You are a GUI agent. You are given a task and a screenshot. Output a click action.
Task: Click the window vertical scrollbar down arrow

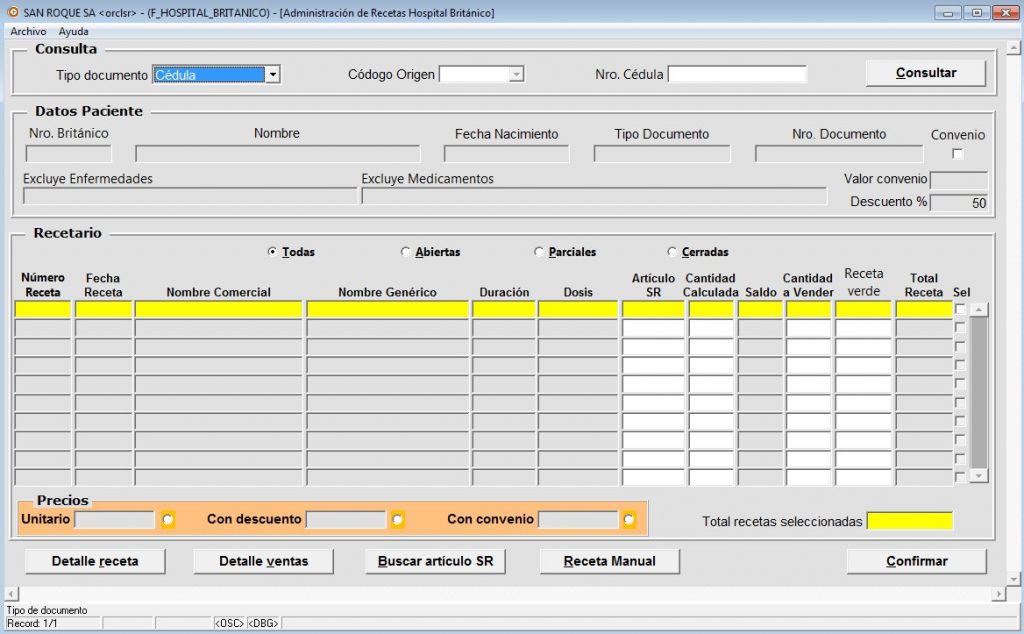click(1014, 579)
